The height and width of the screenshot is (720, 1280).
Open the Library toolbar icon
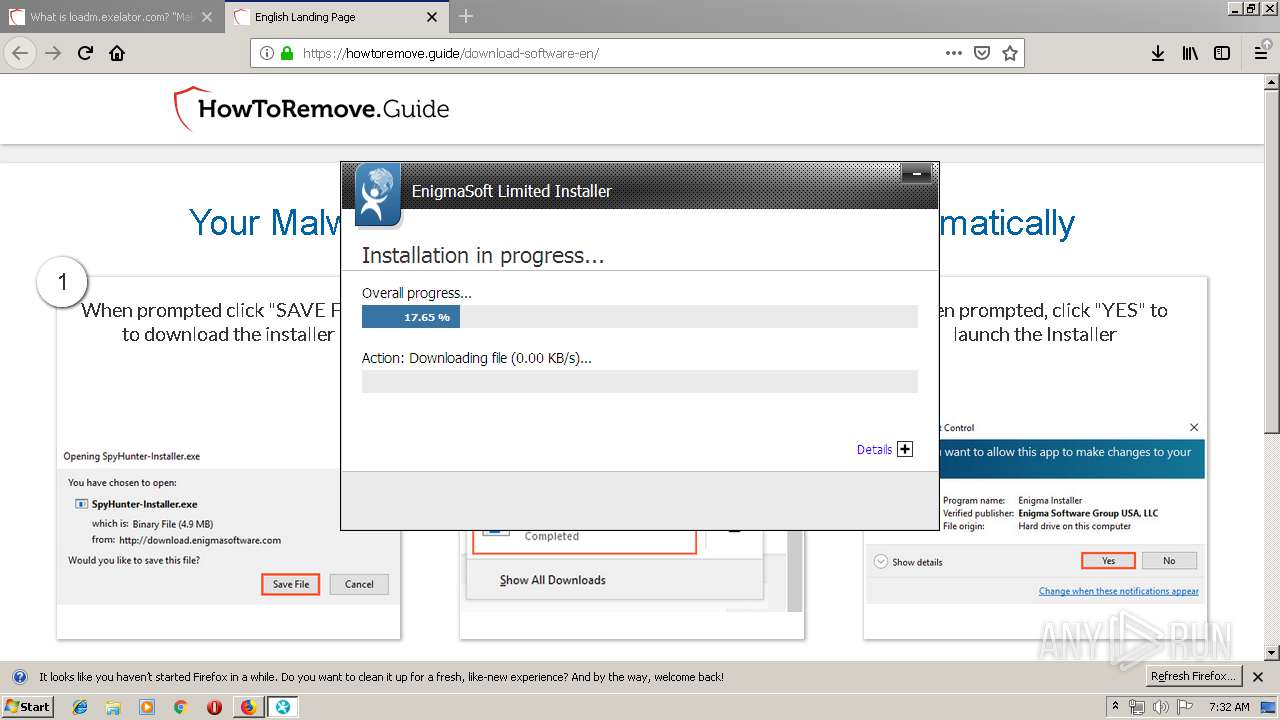[x=1190, y=53]
